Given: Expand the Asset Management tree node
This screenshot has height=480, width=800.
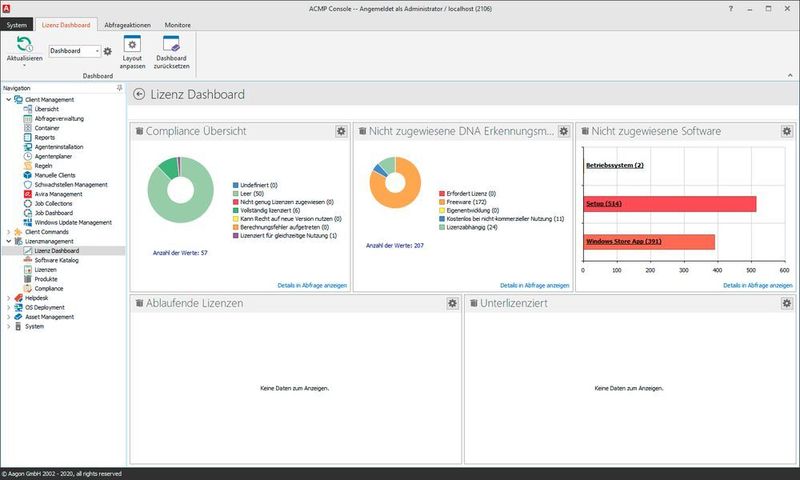Looking at the screenshot, I should pos(8,316).
